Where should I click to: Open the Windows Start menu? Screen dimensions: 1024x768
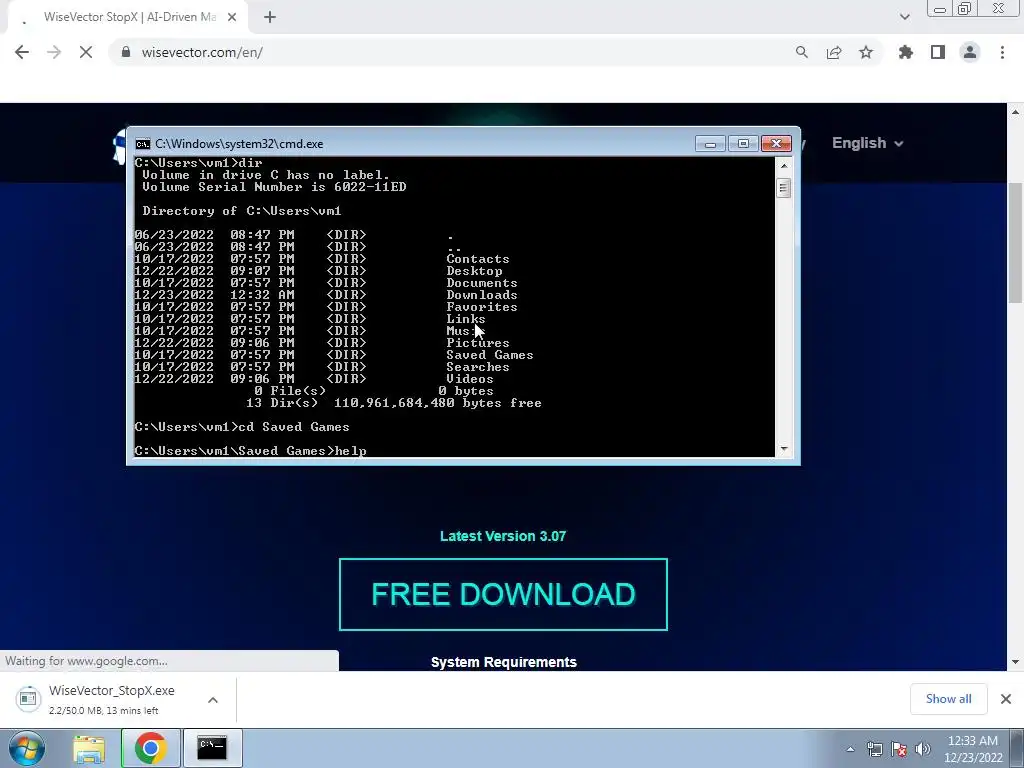(26, 748)
